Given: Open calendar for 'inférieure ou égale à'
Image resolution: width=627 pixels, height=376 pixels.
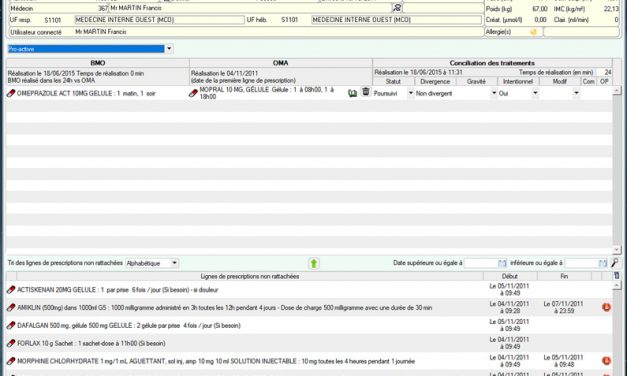Looking at the screenshot, I should (603, 263).
